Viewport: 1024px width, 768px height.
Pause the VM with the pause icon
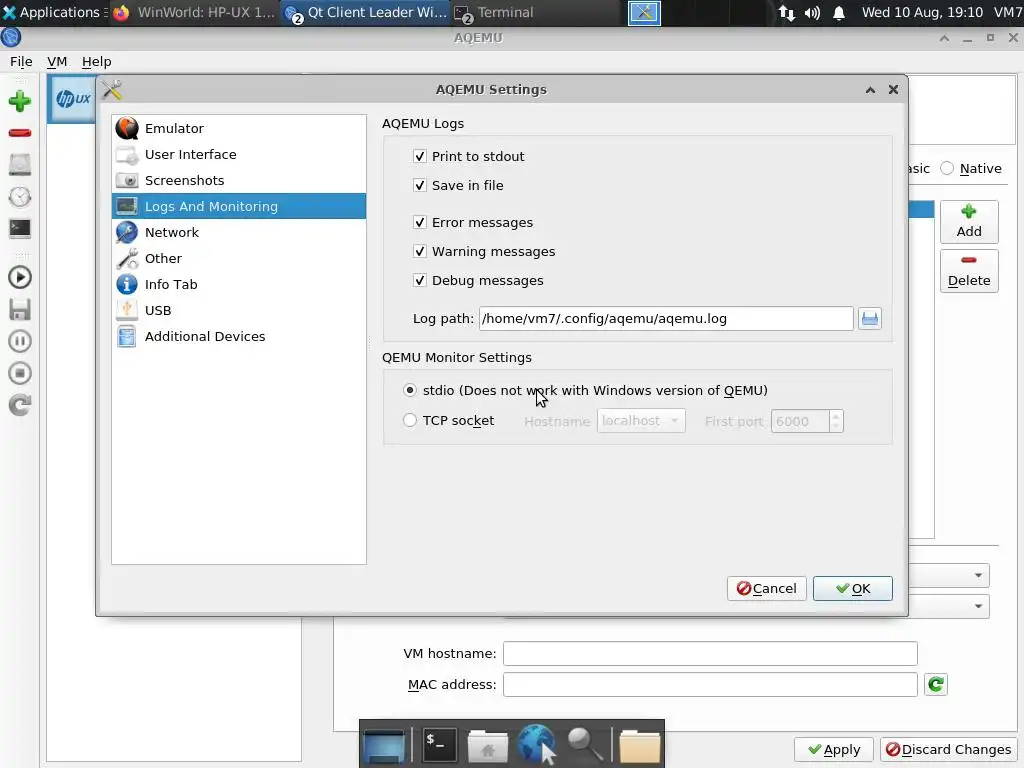(20, 341)
